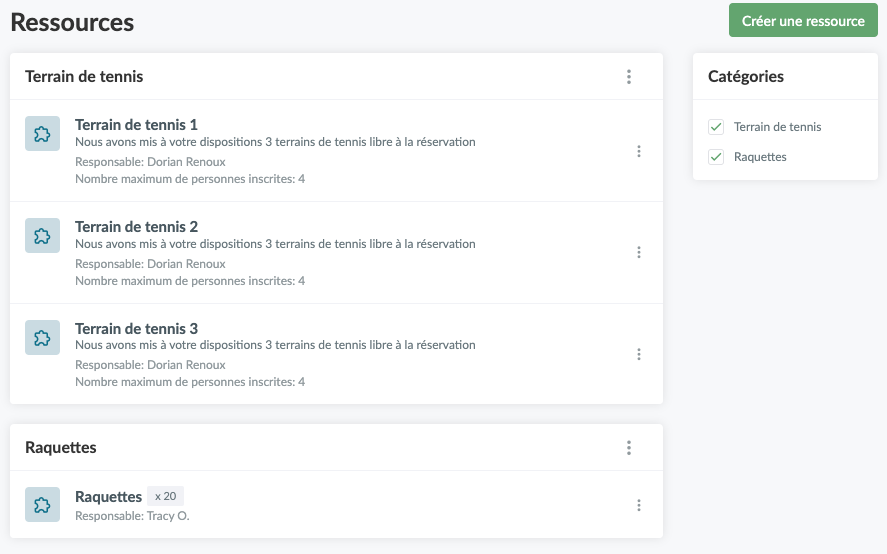Open the Raquettes category three-dot menu
The width and height of the screenshot is (887, 554).
tap(628, 448)
